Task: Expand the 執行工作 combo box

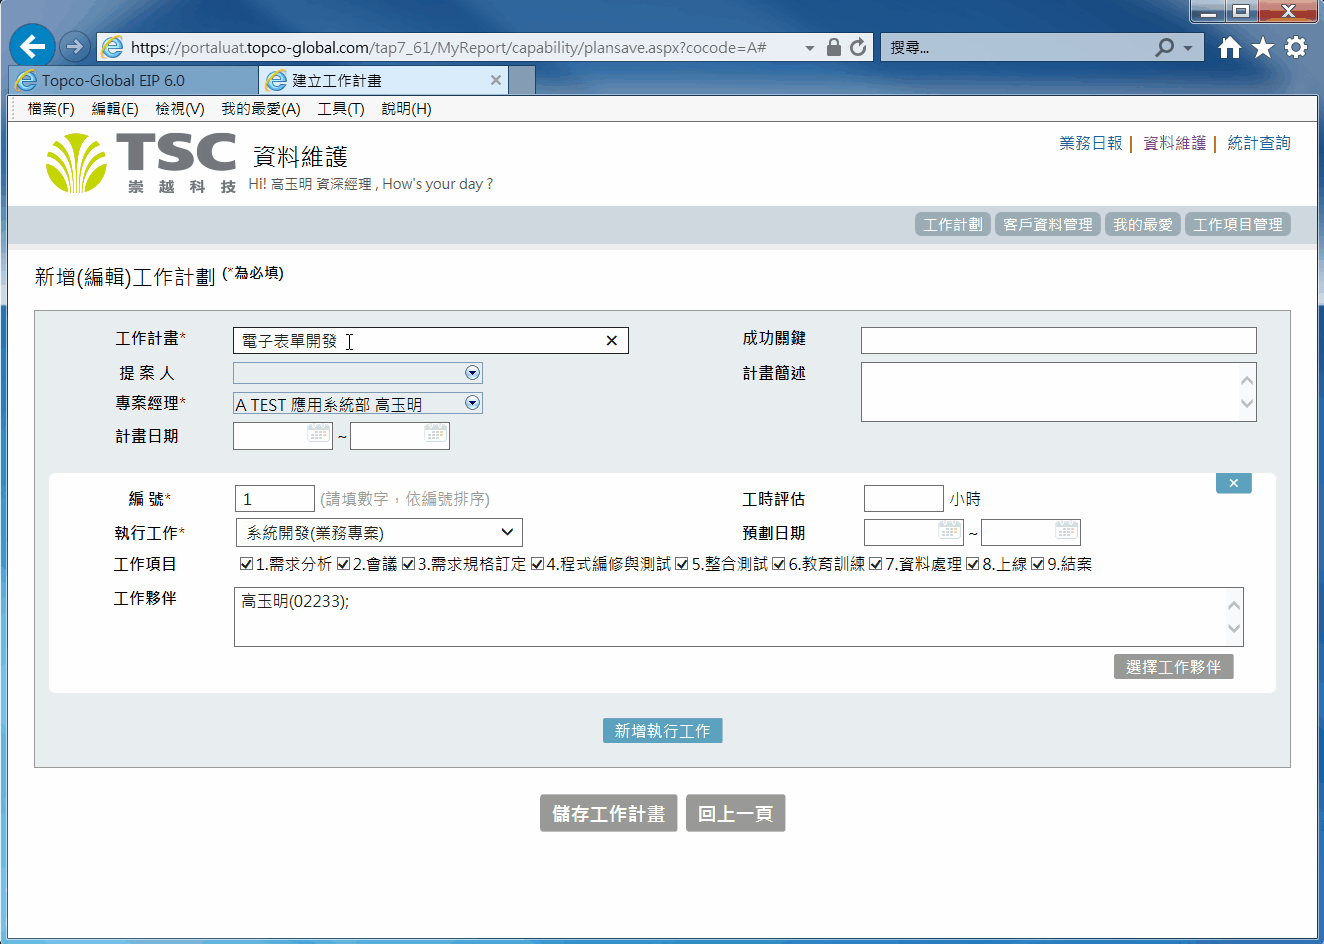Action: coord(507,532)
